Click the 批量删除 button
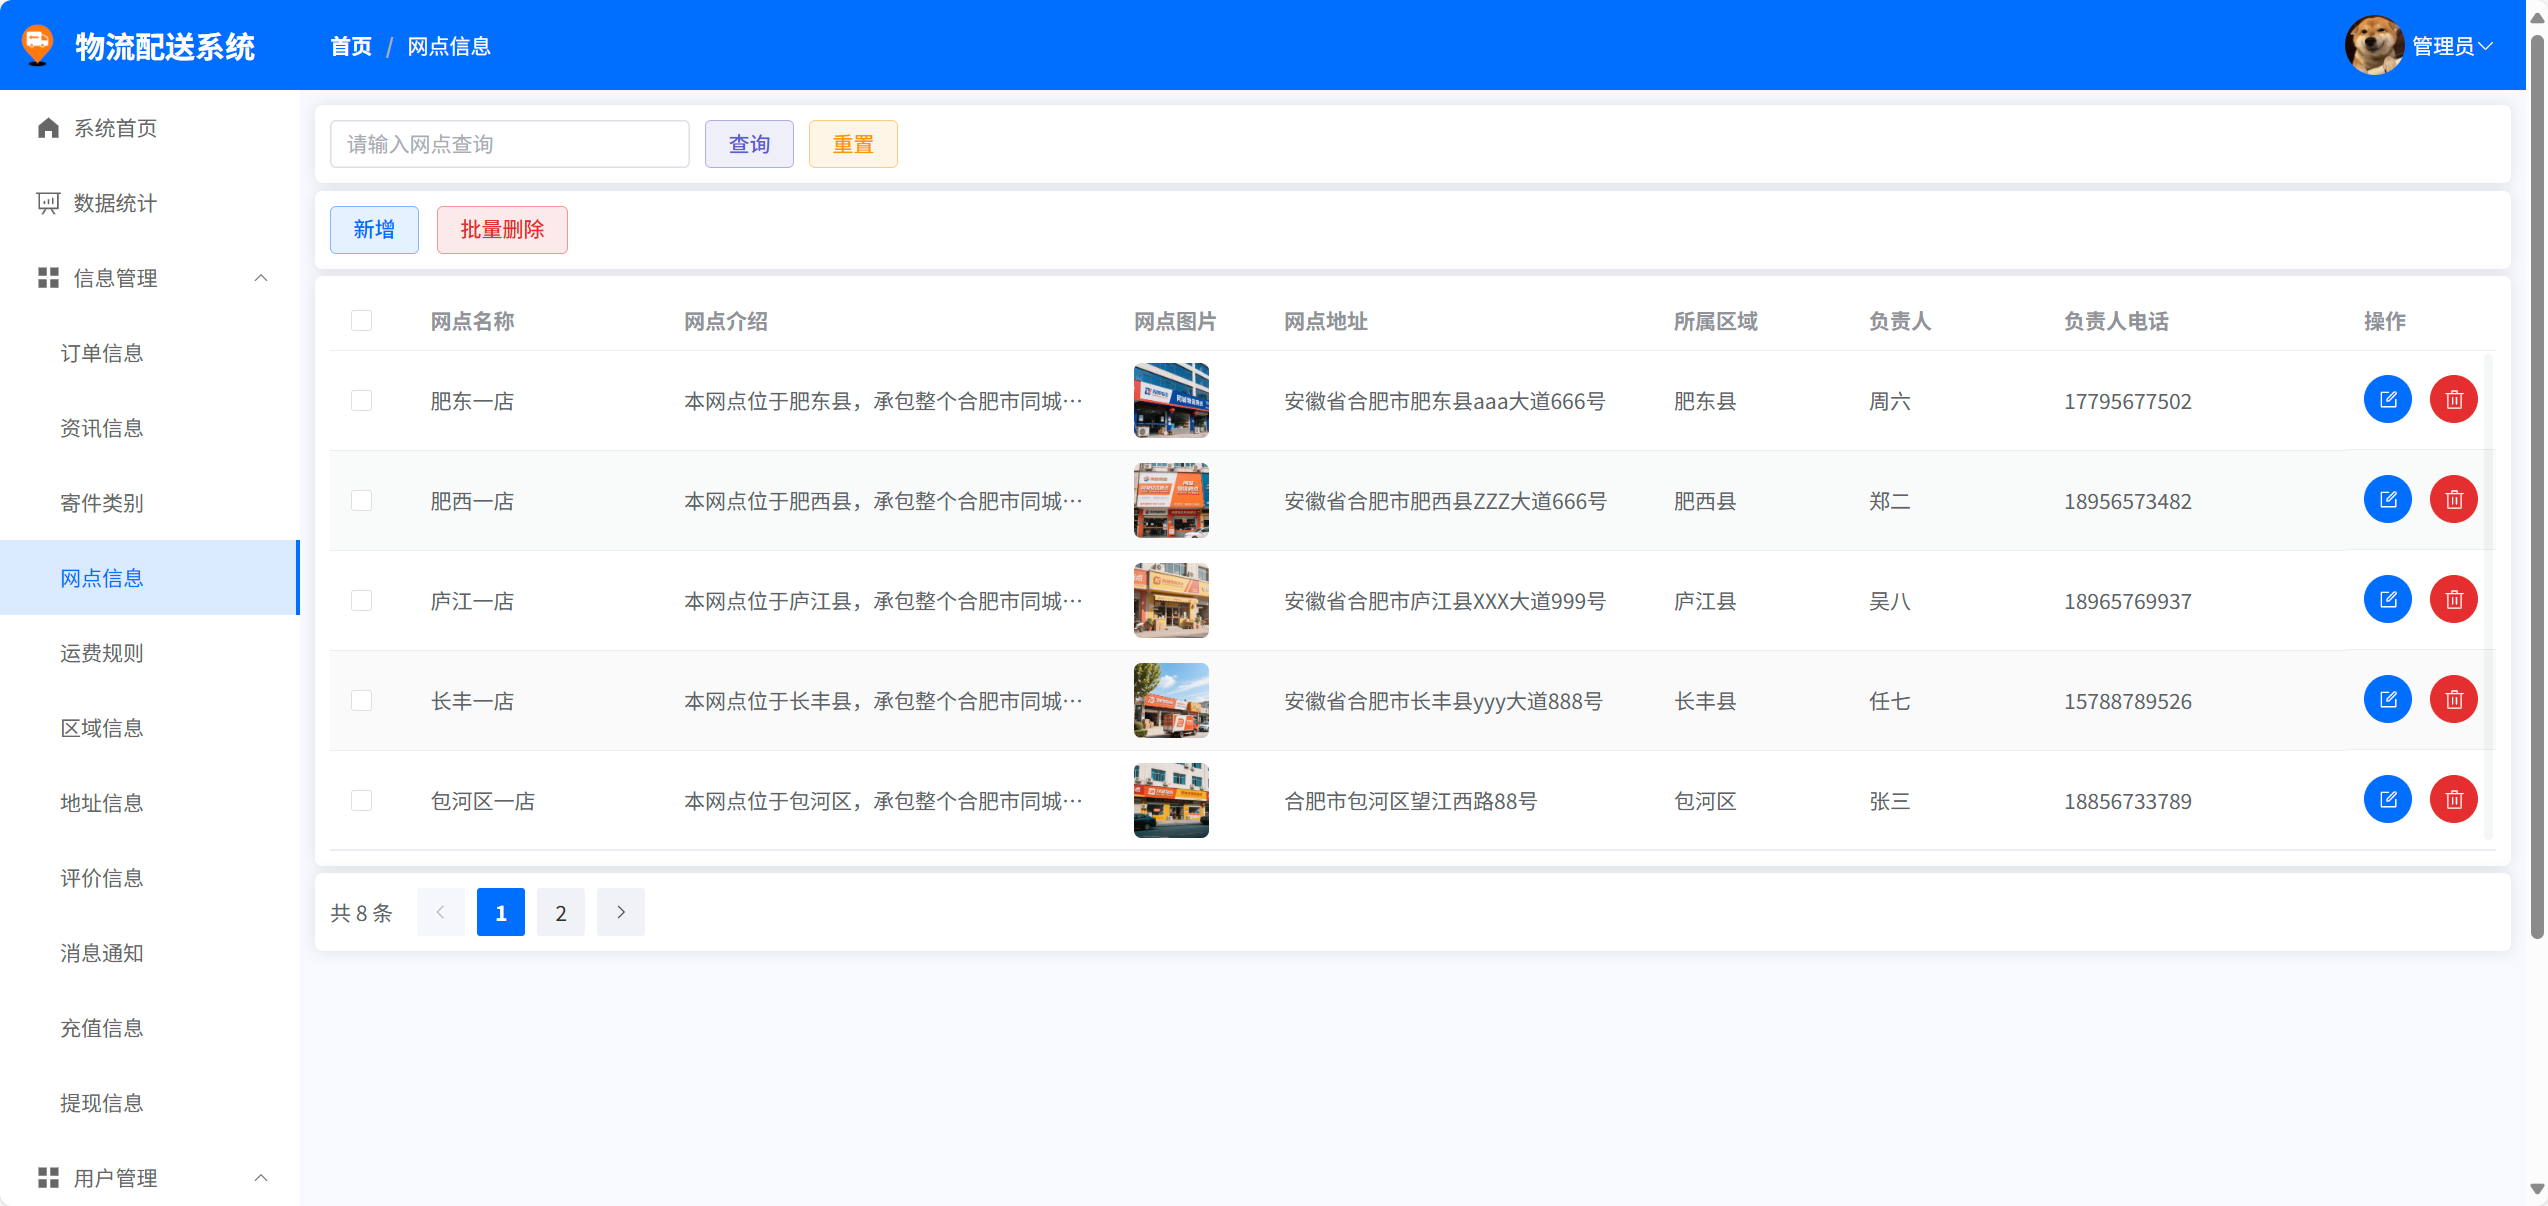This screenshot has width=2548, height=1206. [x=502, y=230]
